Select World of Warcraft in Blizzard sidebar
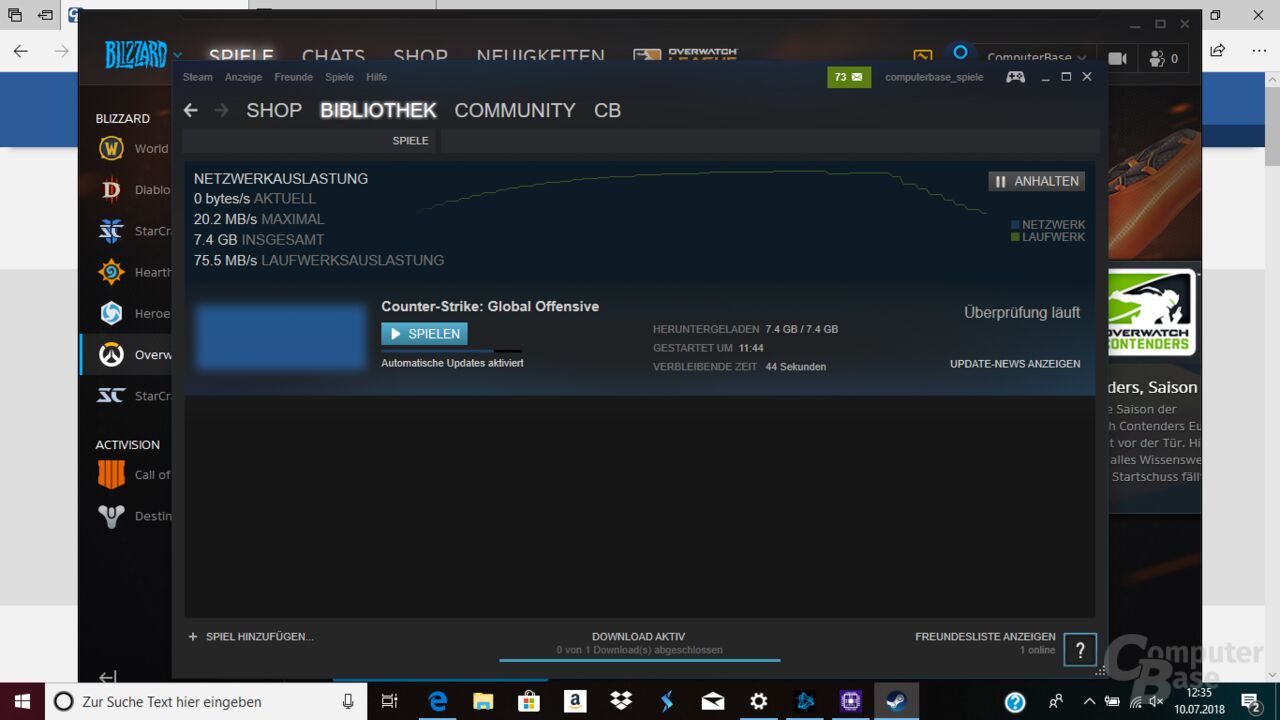Image resolution: width=1280 pixels, height=720 pixels. [x=111, y=149]
